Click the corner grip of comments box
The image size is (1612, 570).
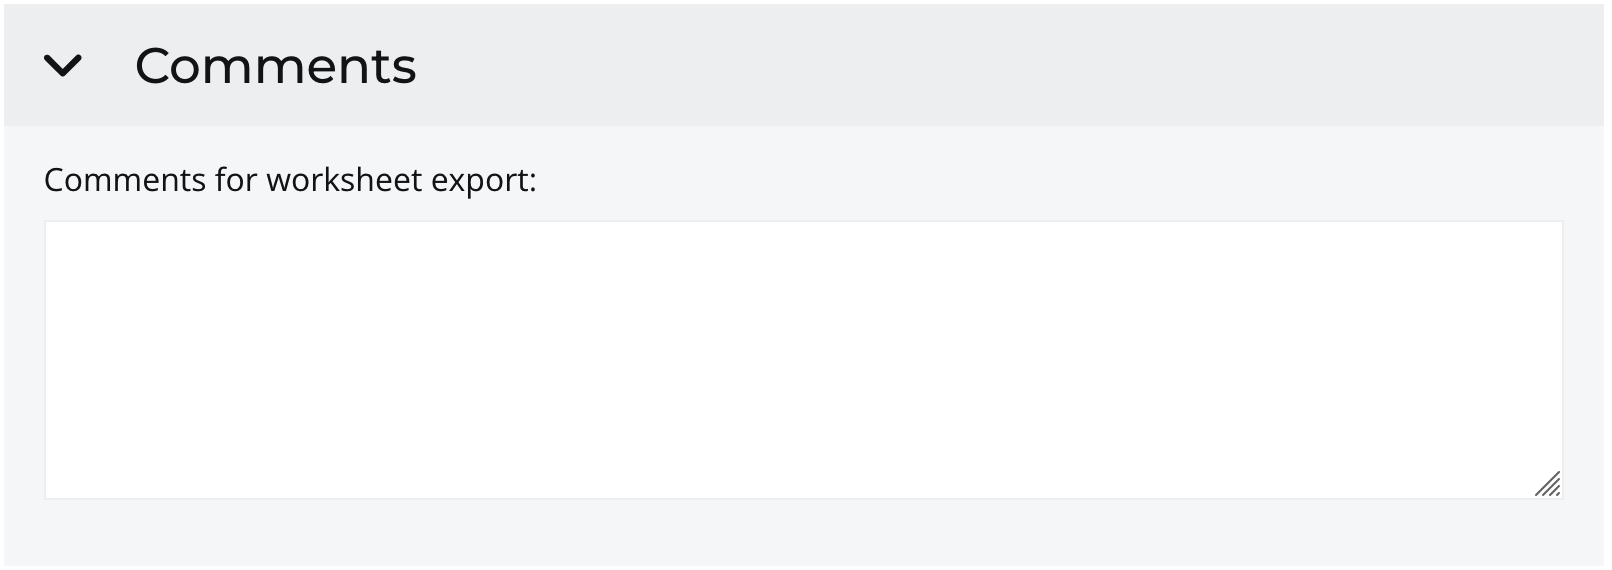pyautogui.click(x=1547, y=484)
